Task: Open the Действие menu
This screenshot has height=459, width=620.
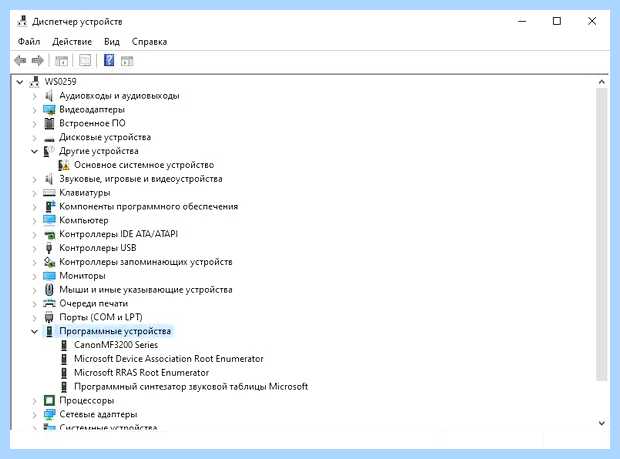Action: 72,42
